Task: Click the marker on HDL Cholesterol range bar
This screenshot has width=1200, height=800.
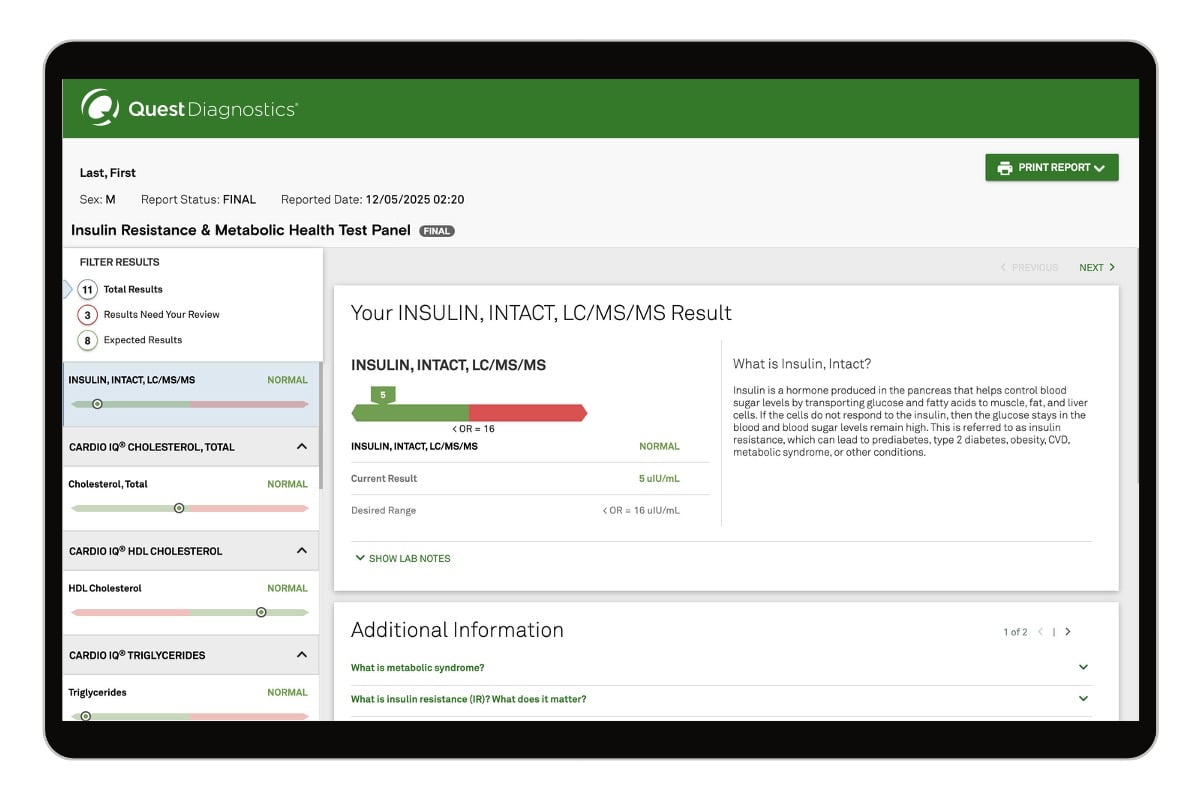Action: [x=261, y=612]
